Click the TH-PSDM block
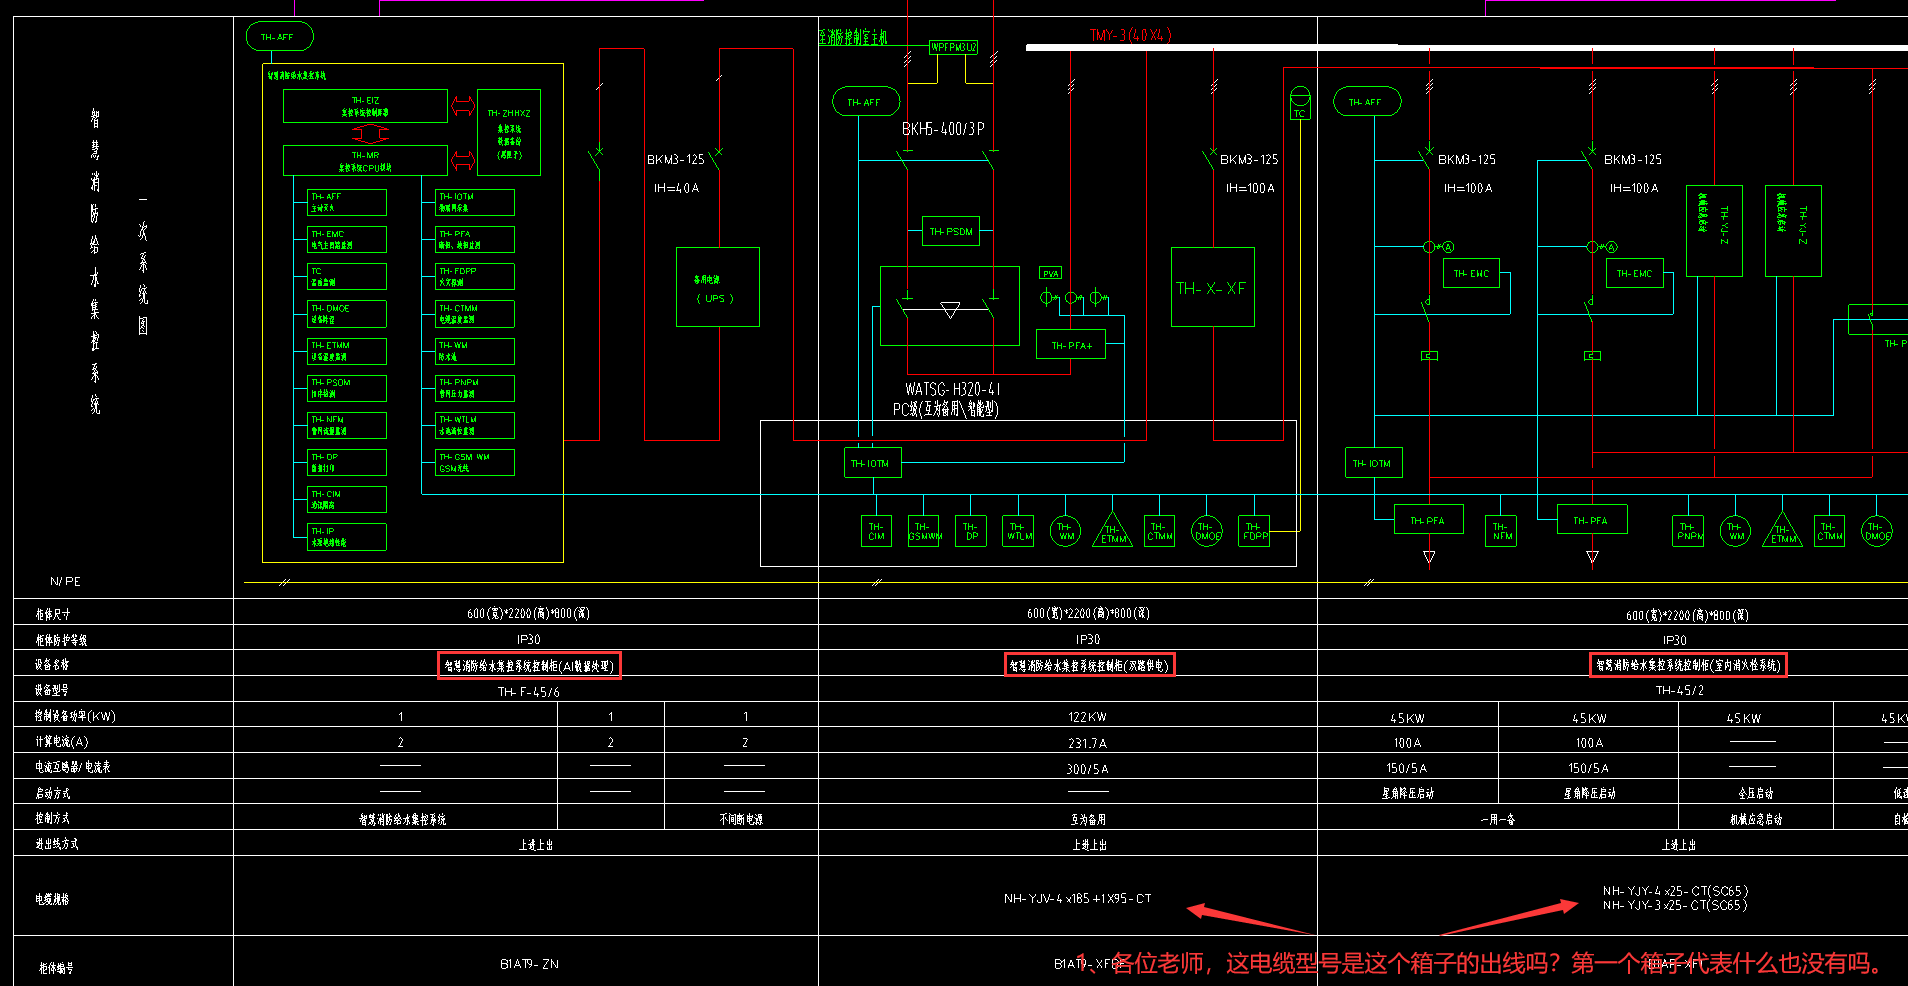The image size is (1908, 986). click(x=950, y=231)
